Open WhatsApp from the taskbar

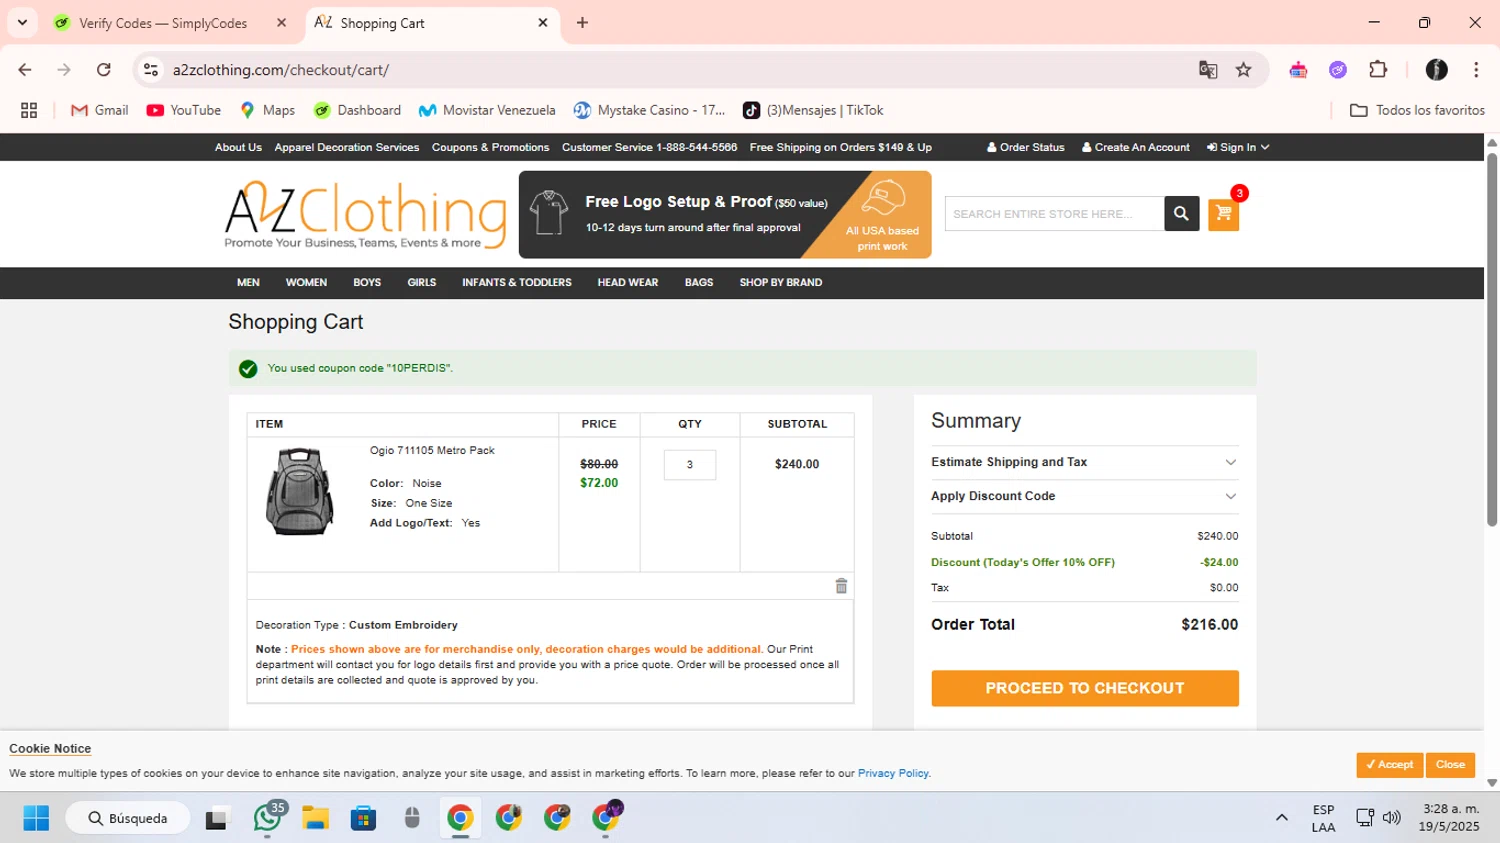[x=268, y=818]
